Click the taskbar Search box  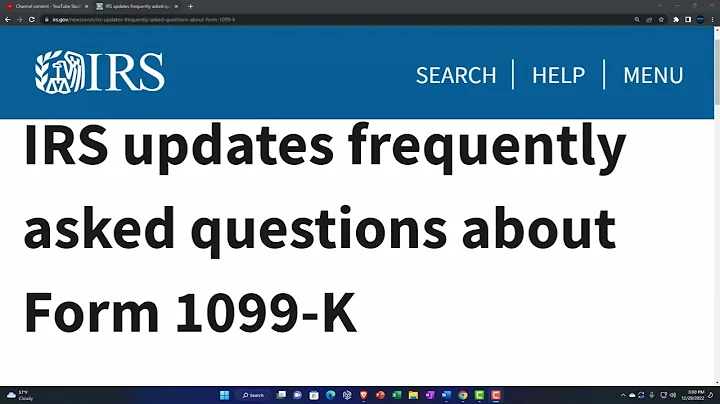coord(253,395)
